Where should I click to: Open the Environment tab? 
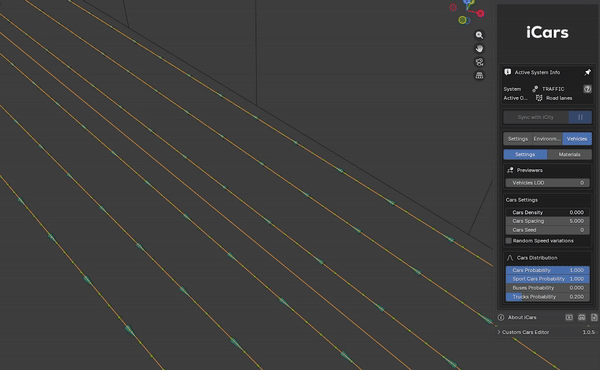tap(547, 139)
